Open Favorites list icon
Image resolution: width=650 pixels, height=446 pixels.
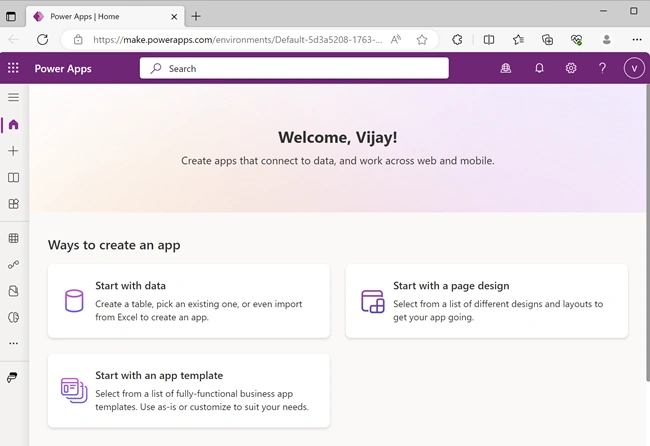(x=518, y=40)
